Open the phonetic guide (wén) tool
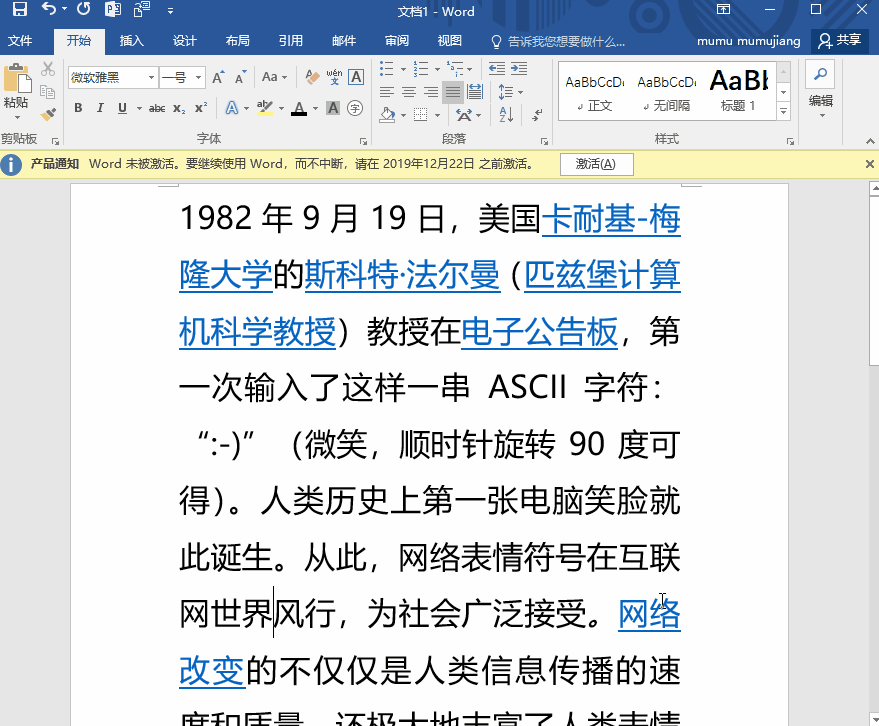The image size is (879, 726). click(334, 77)
